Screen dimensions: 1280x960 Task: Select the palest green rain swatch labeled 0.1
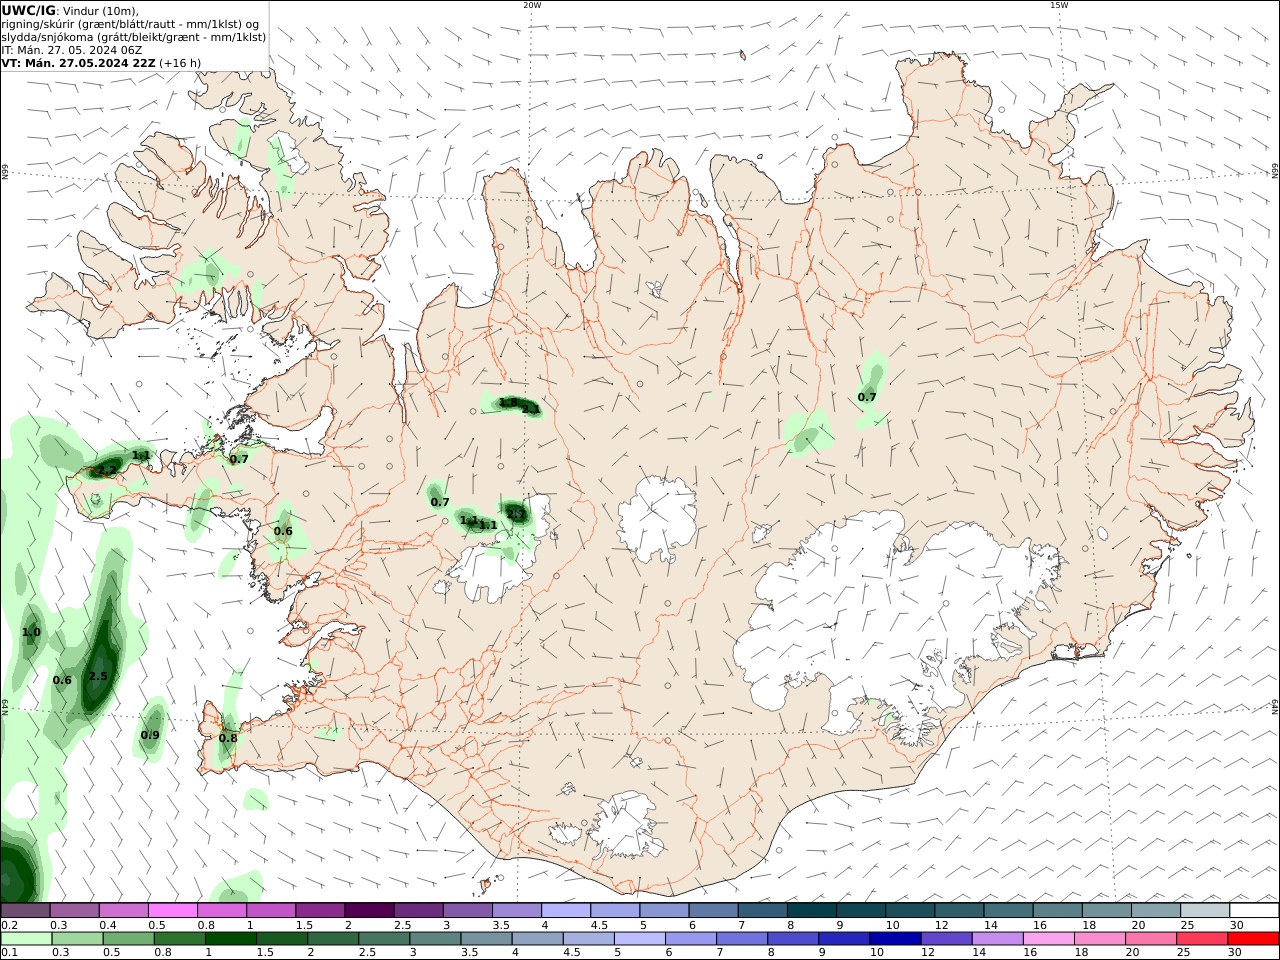click(26, 939)
